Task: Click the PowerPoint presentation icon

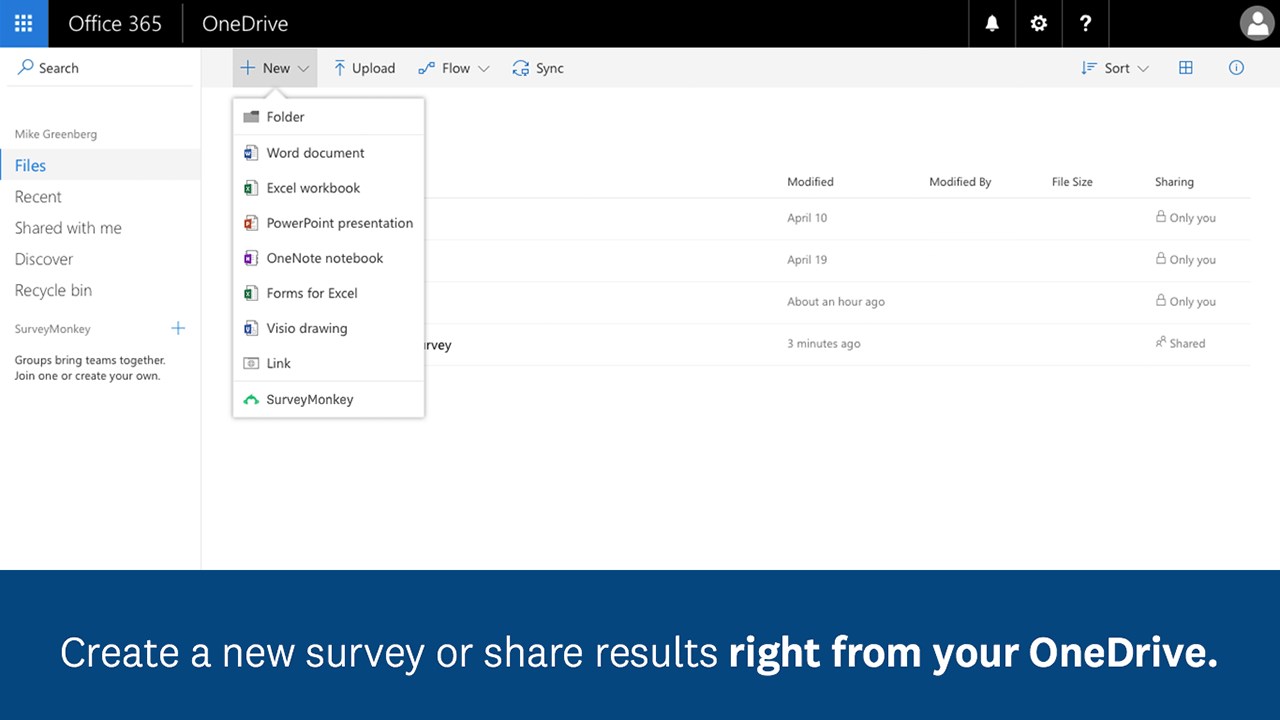Action: 251,223
